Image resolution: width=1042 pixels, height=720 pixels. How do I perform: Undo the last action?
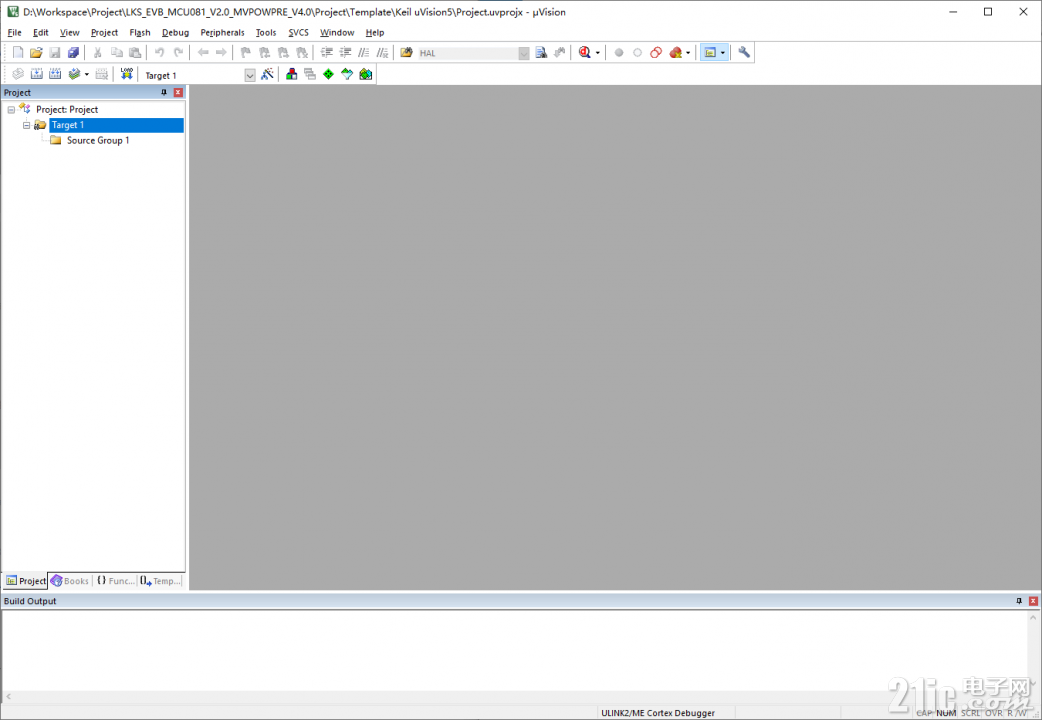pyautogui.click(x=159, y=53)
